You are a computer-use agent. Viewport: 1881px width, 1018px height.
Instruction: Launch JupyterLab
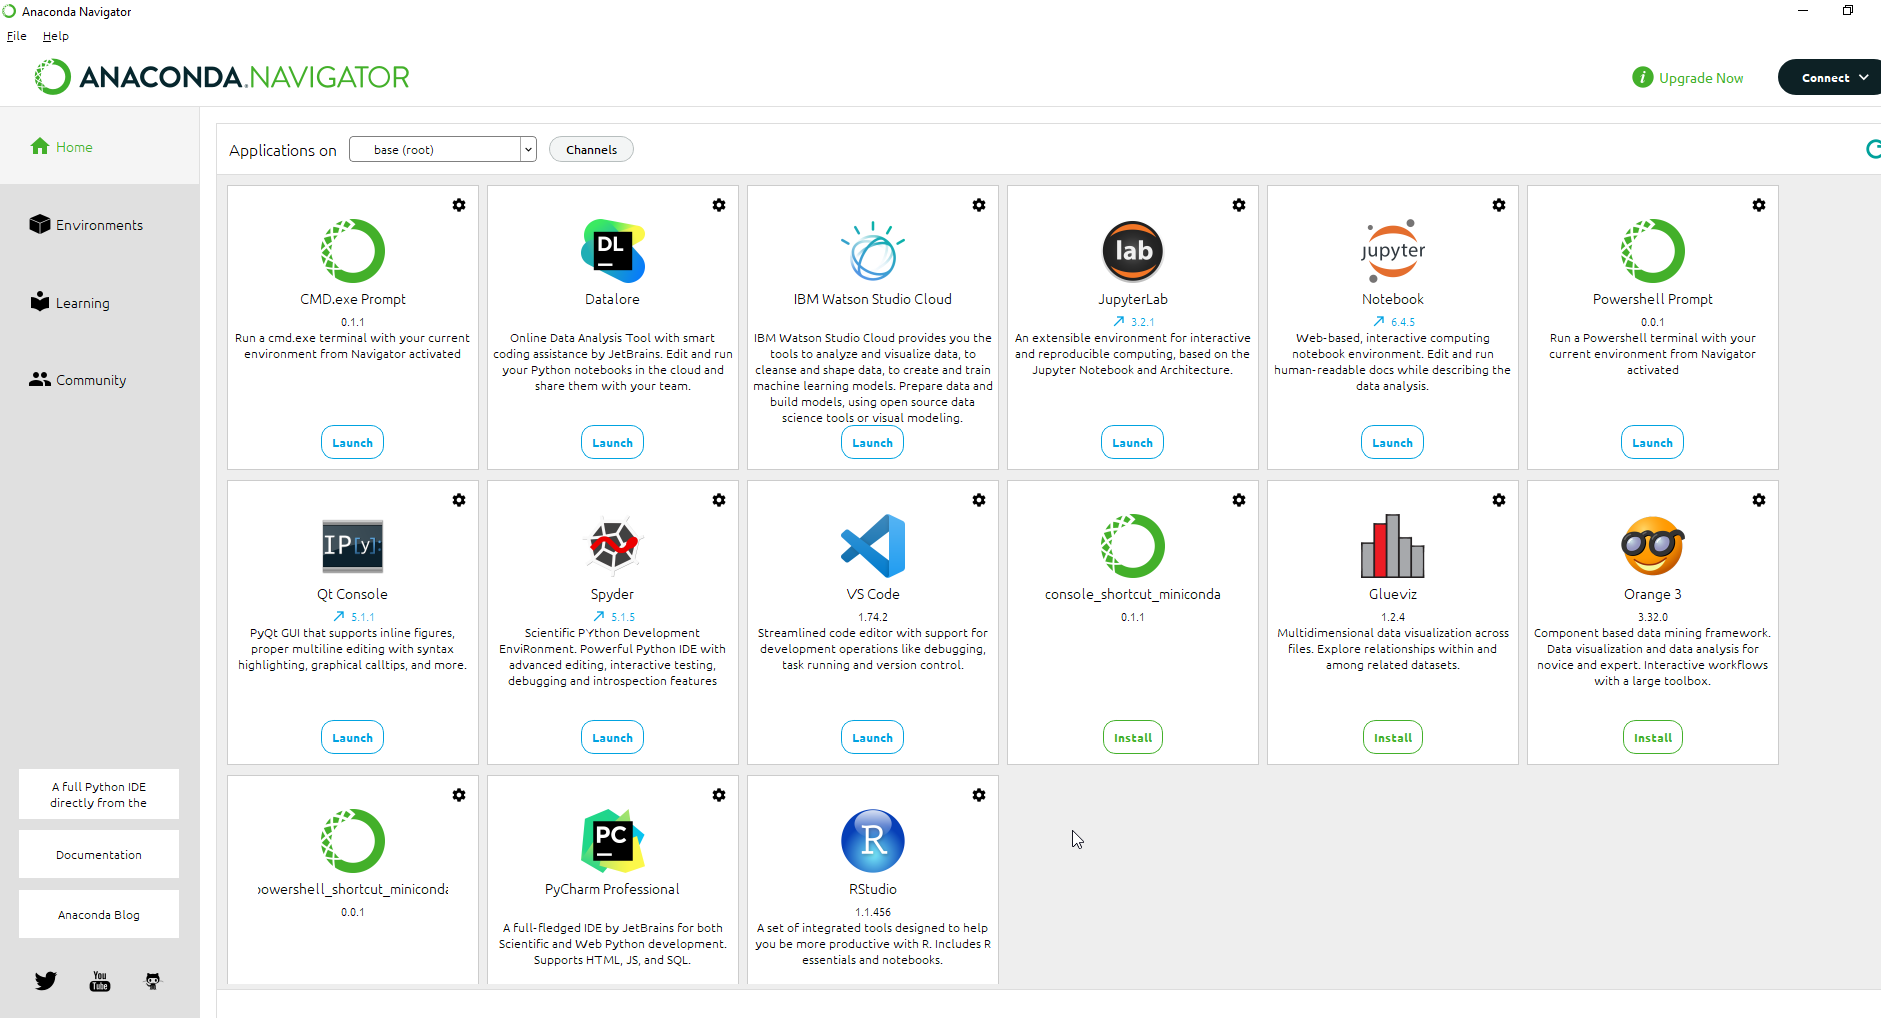point(1133,442)
